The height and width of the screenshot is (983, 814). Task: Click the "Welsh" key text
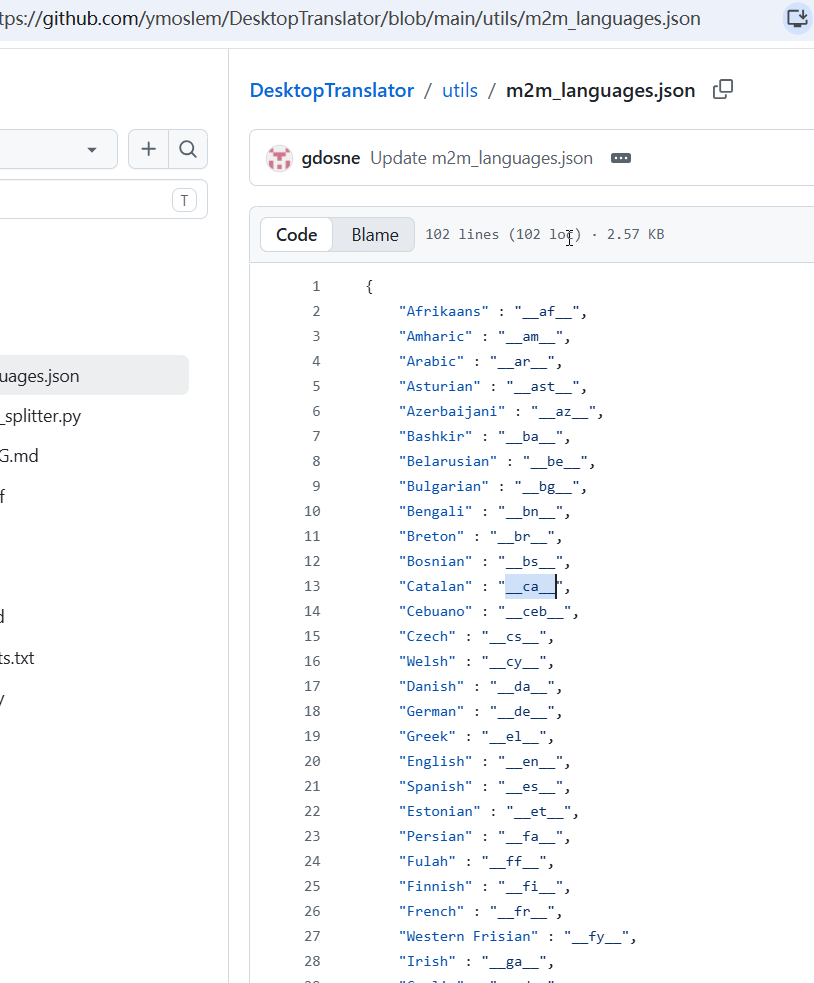427,661
